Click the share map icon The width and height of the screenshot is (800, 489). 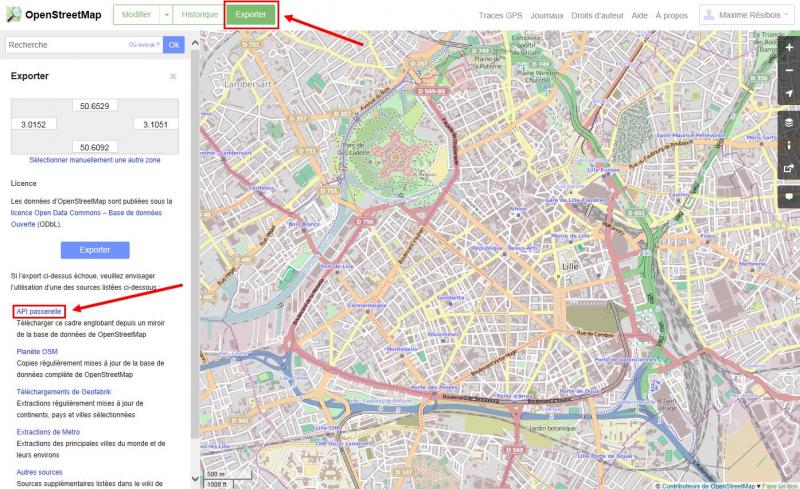(x=789, y=168)
